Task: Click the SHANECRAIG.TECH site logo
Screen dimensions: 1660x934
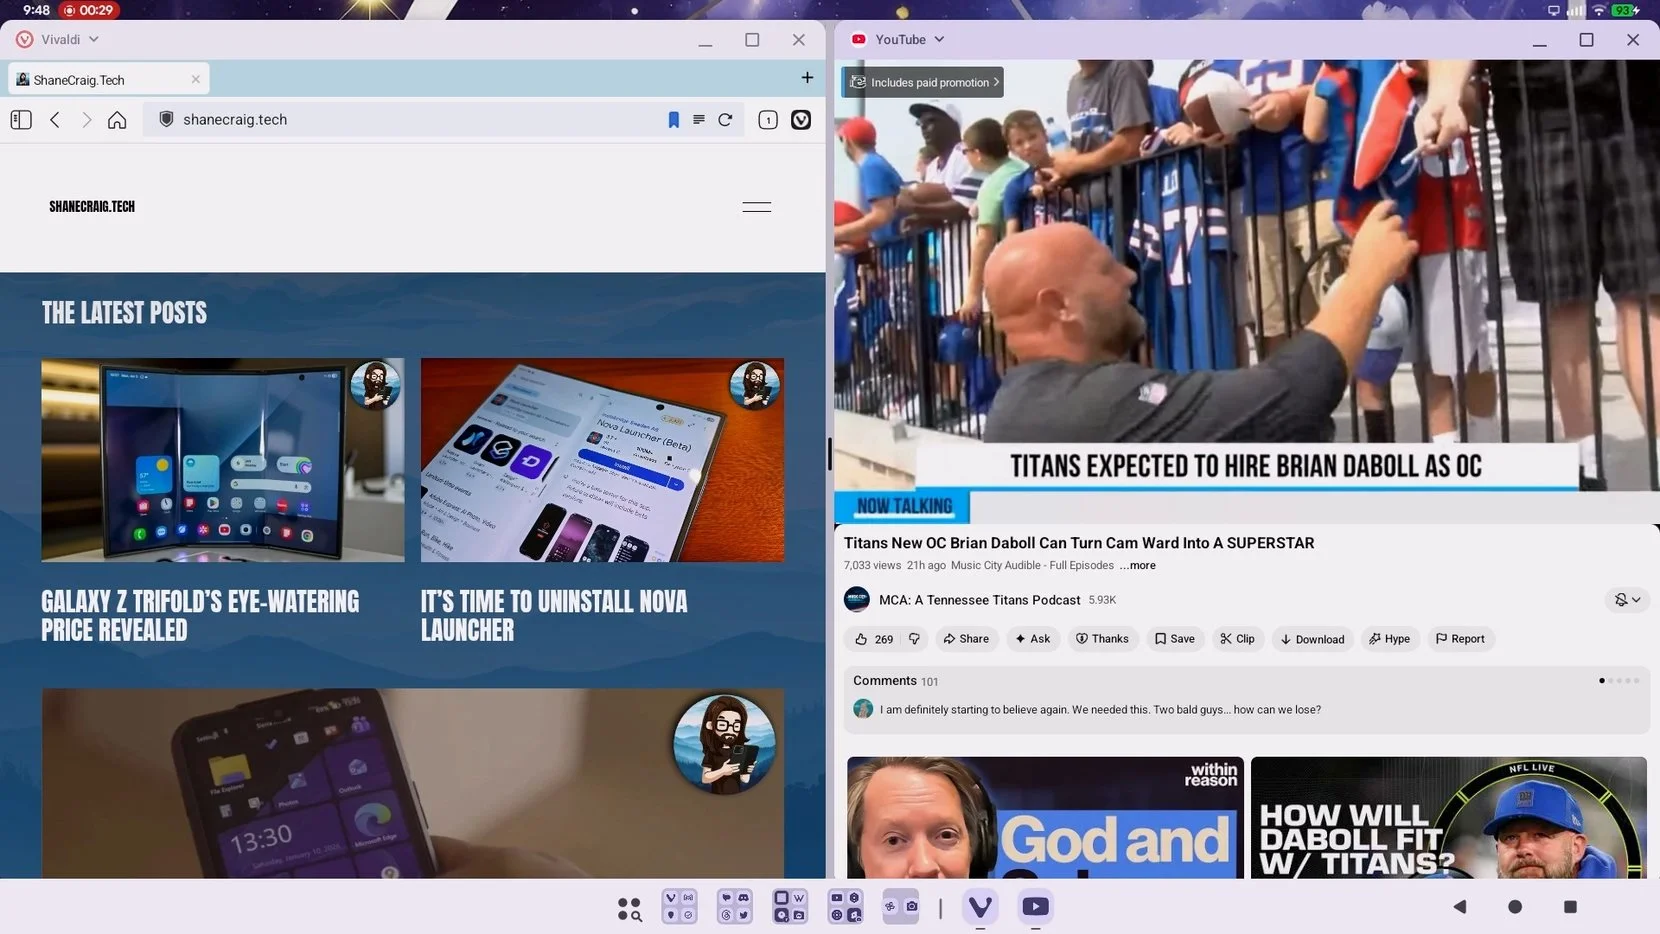Action: click(92, 207)
